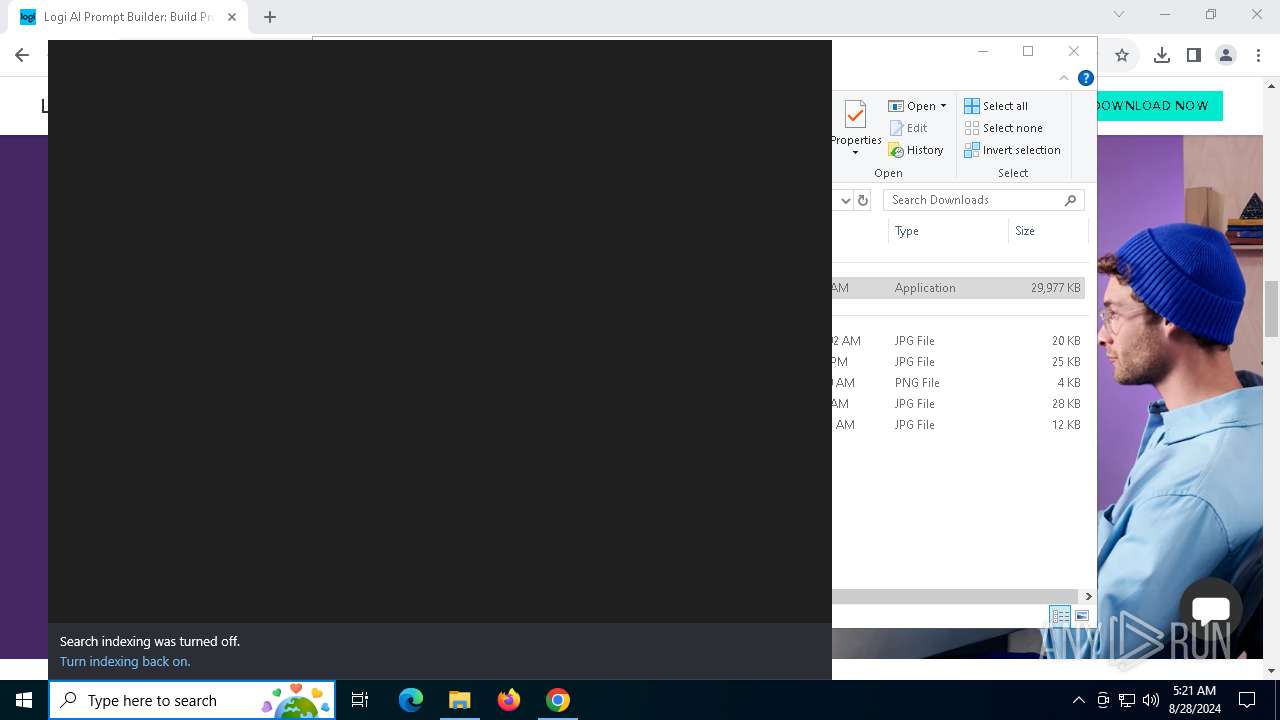Open the notification center on the taskbar
1280x720 pixels.
pos(1247,700)
